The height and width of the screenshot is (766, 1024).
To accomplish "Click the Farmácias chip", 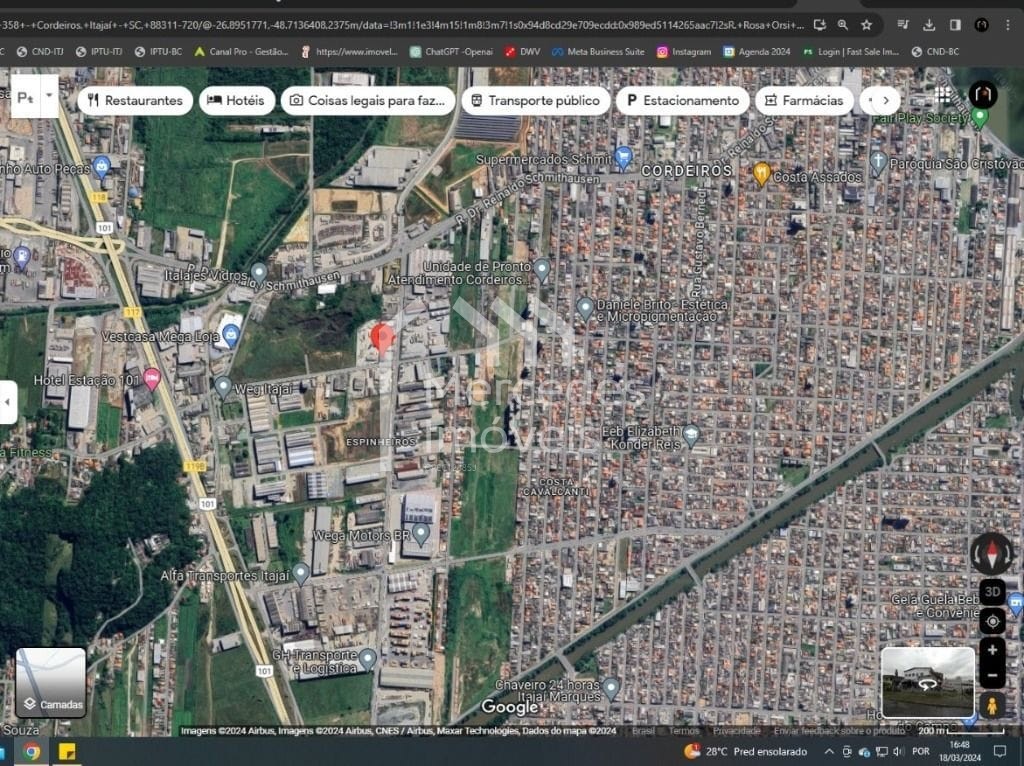I will 804,101.
